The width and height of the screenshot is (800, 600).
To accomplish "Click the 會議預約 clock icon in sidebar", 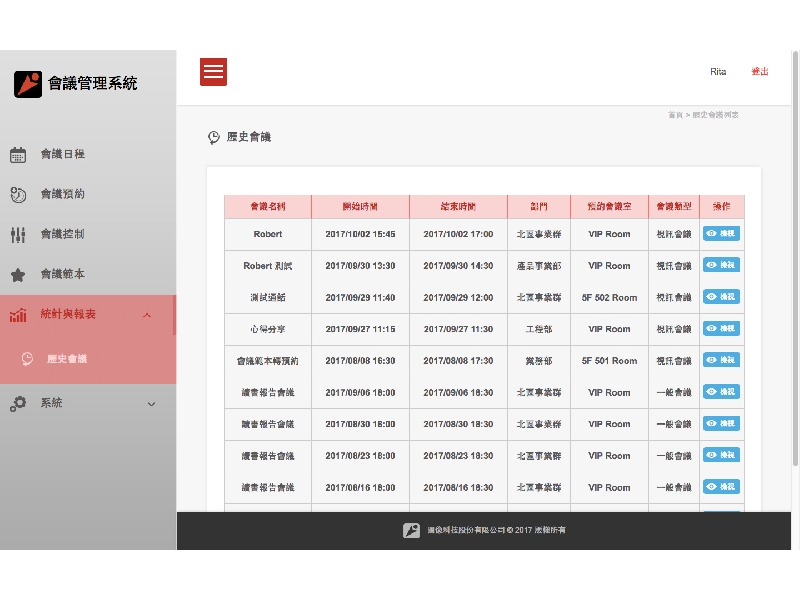I will [x=18, y=194].
